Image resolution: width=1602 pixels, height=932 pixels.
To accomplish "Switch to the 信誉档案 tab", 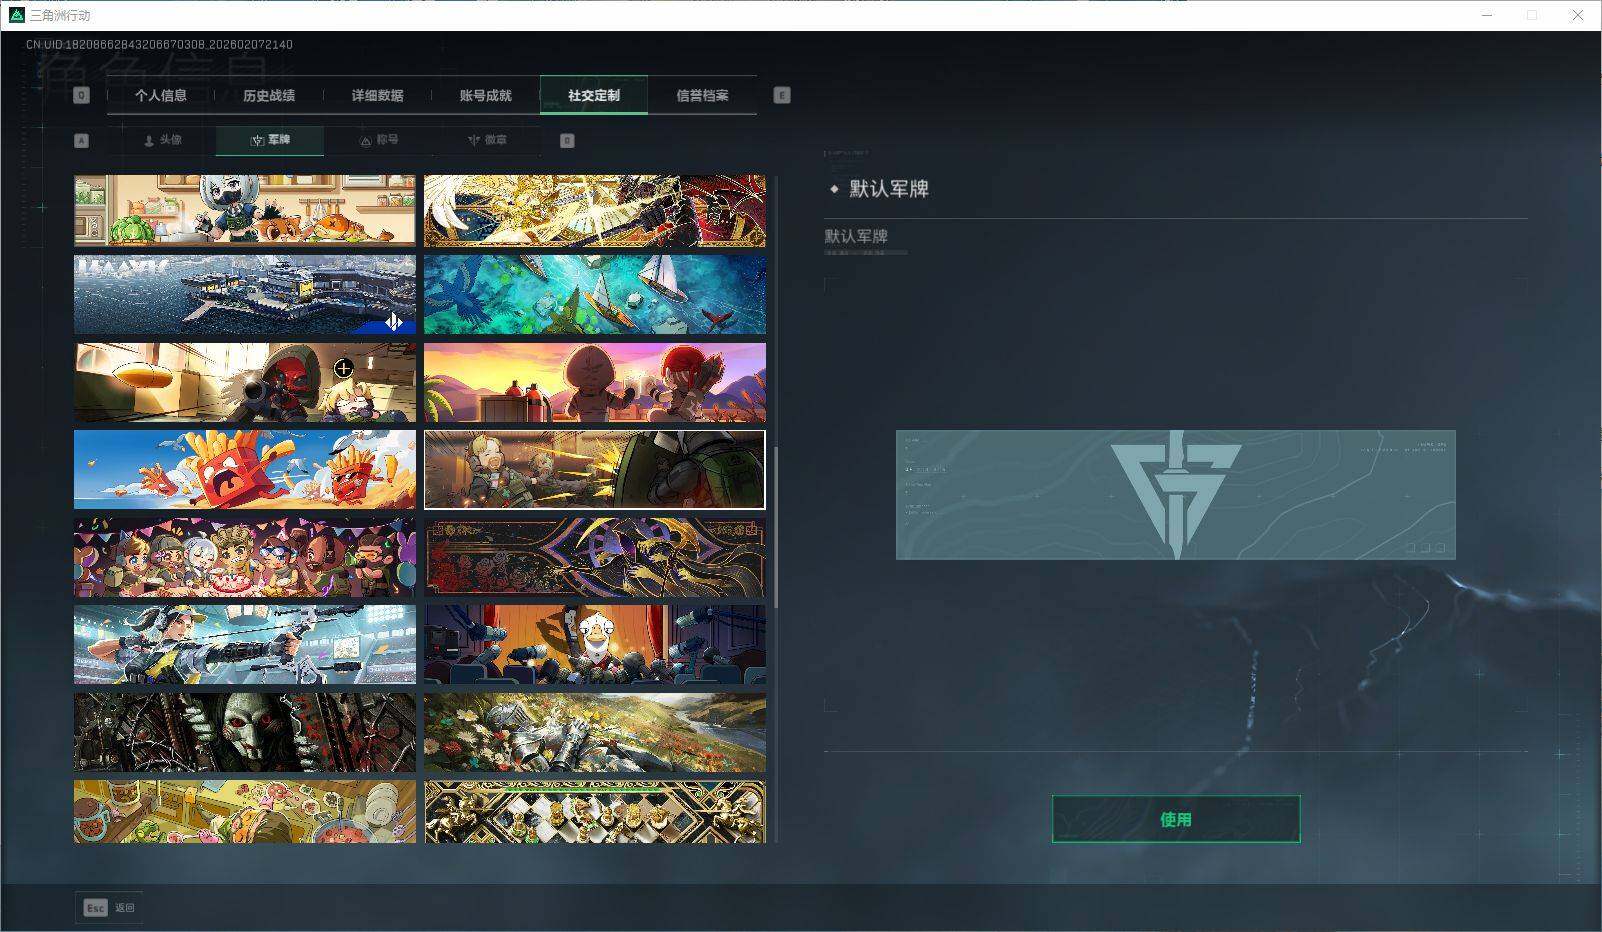I will click(702, 95).
